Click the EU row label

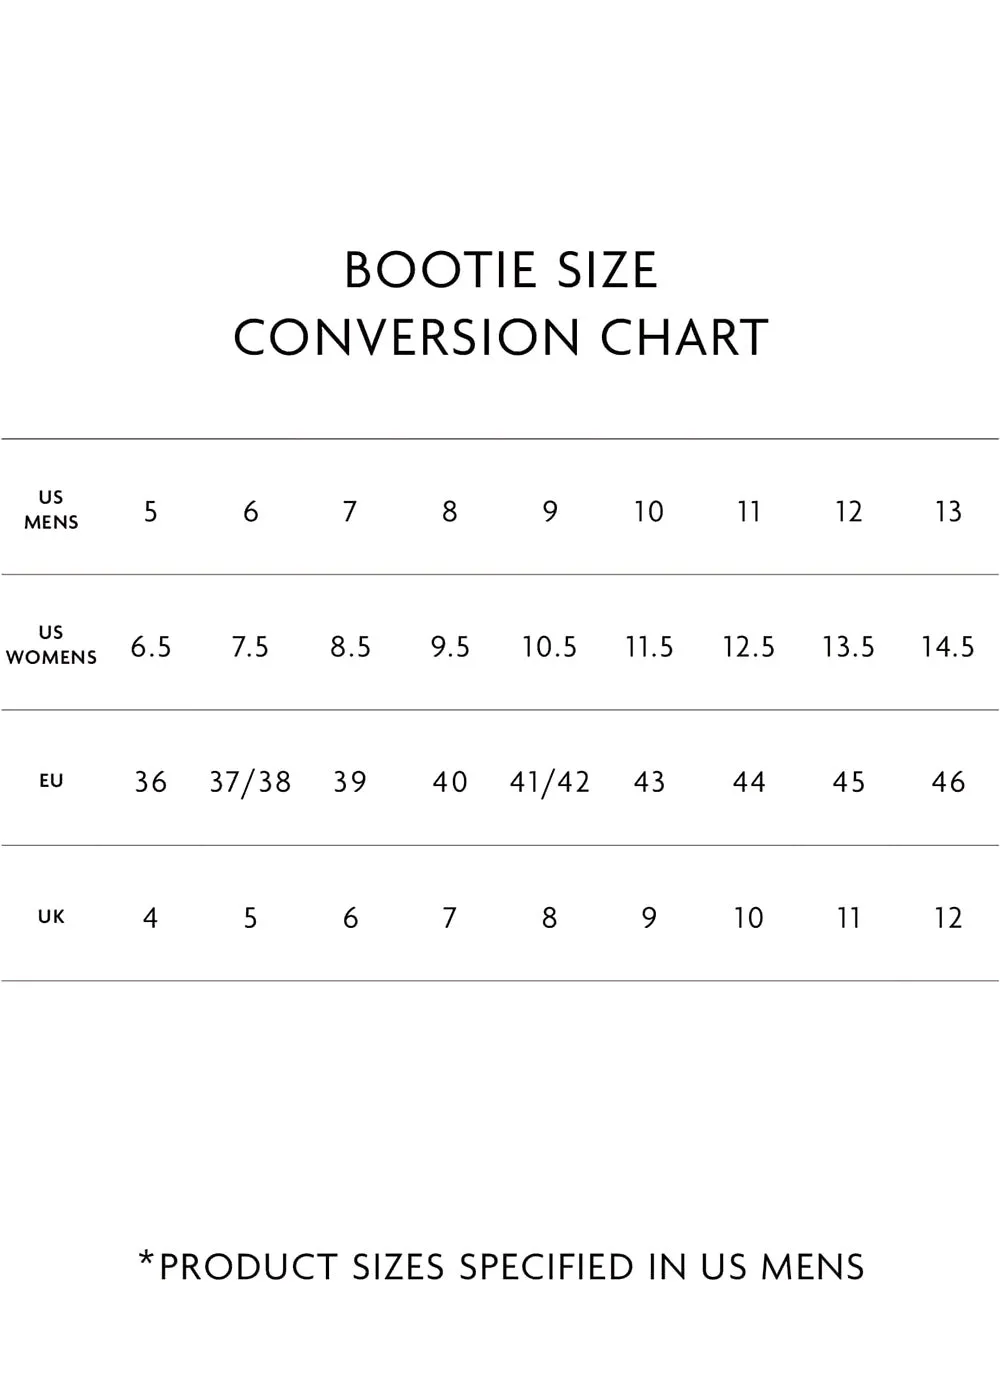coord(51,781)
